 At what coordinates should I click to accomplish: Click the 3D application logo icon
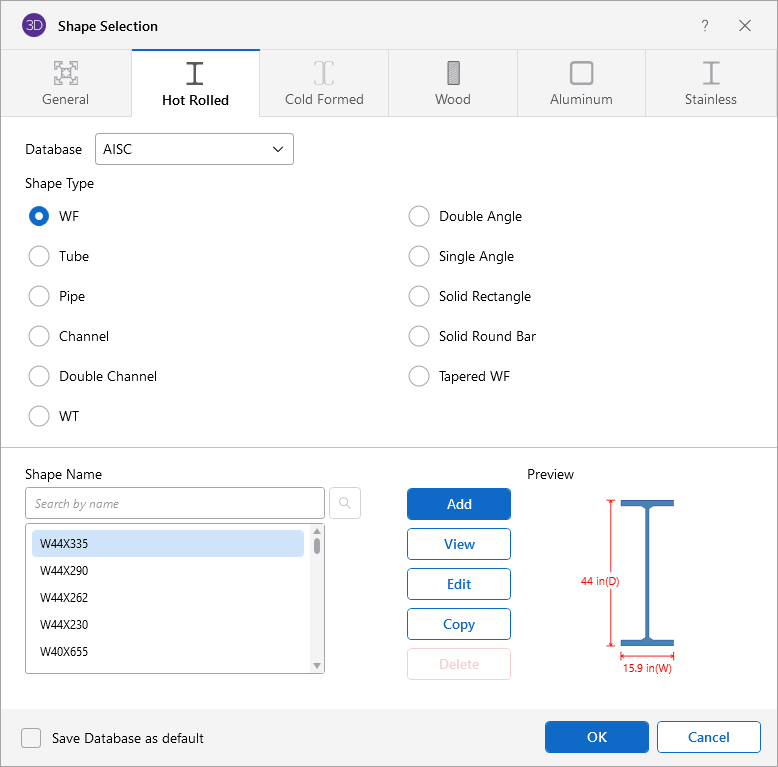click(x=33, y=26)
